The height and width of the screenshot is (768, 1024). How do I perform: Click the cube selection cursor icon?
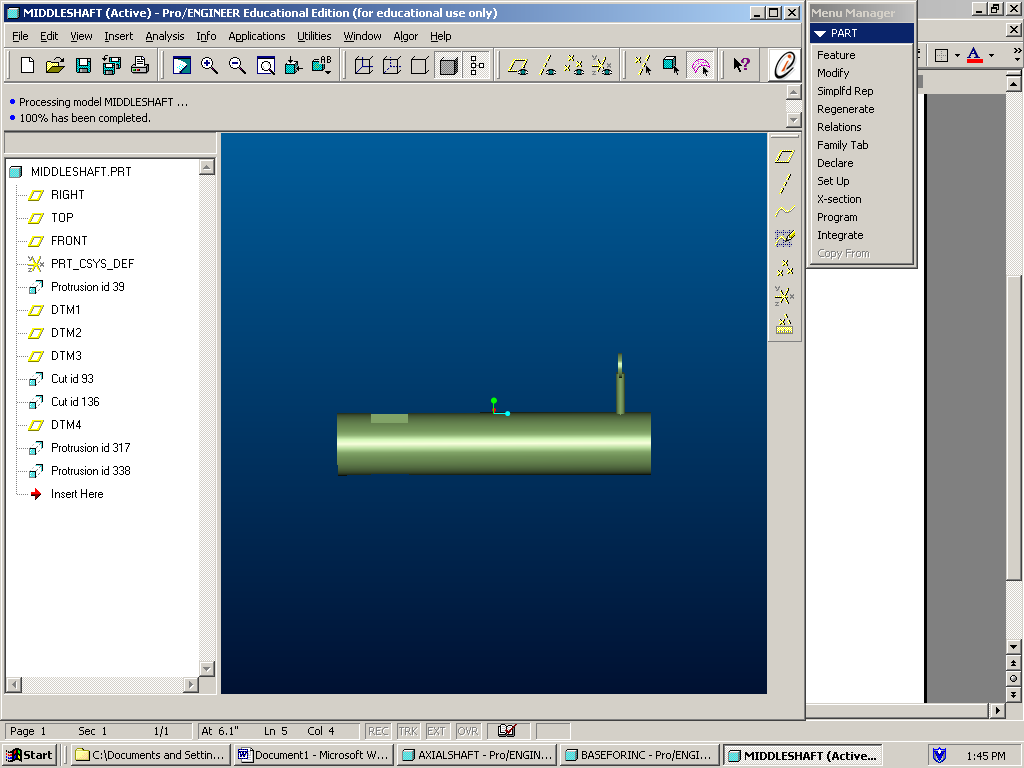tap(671, 65)
